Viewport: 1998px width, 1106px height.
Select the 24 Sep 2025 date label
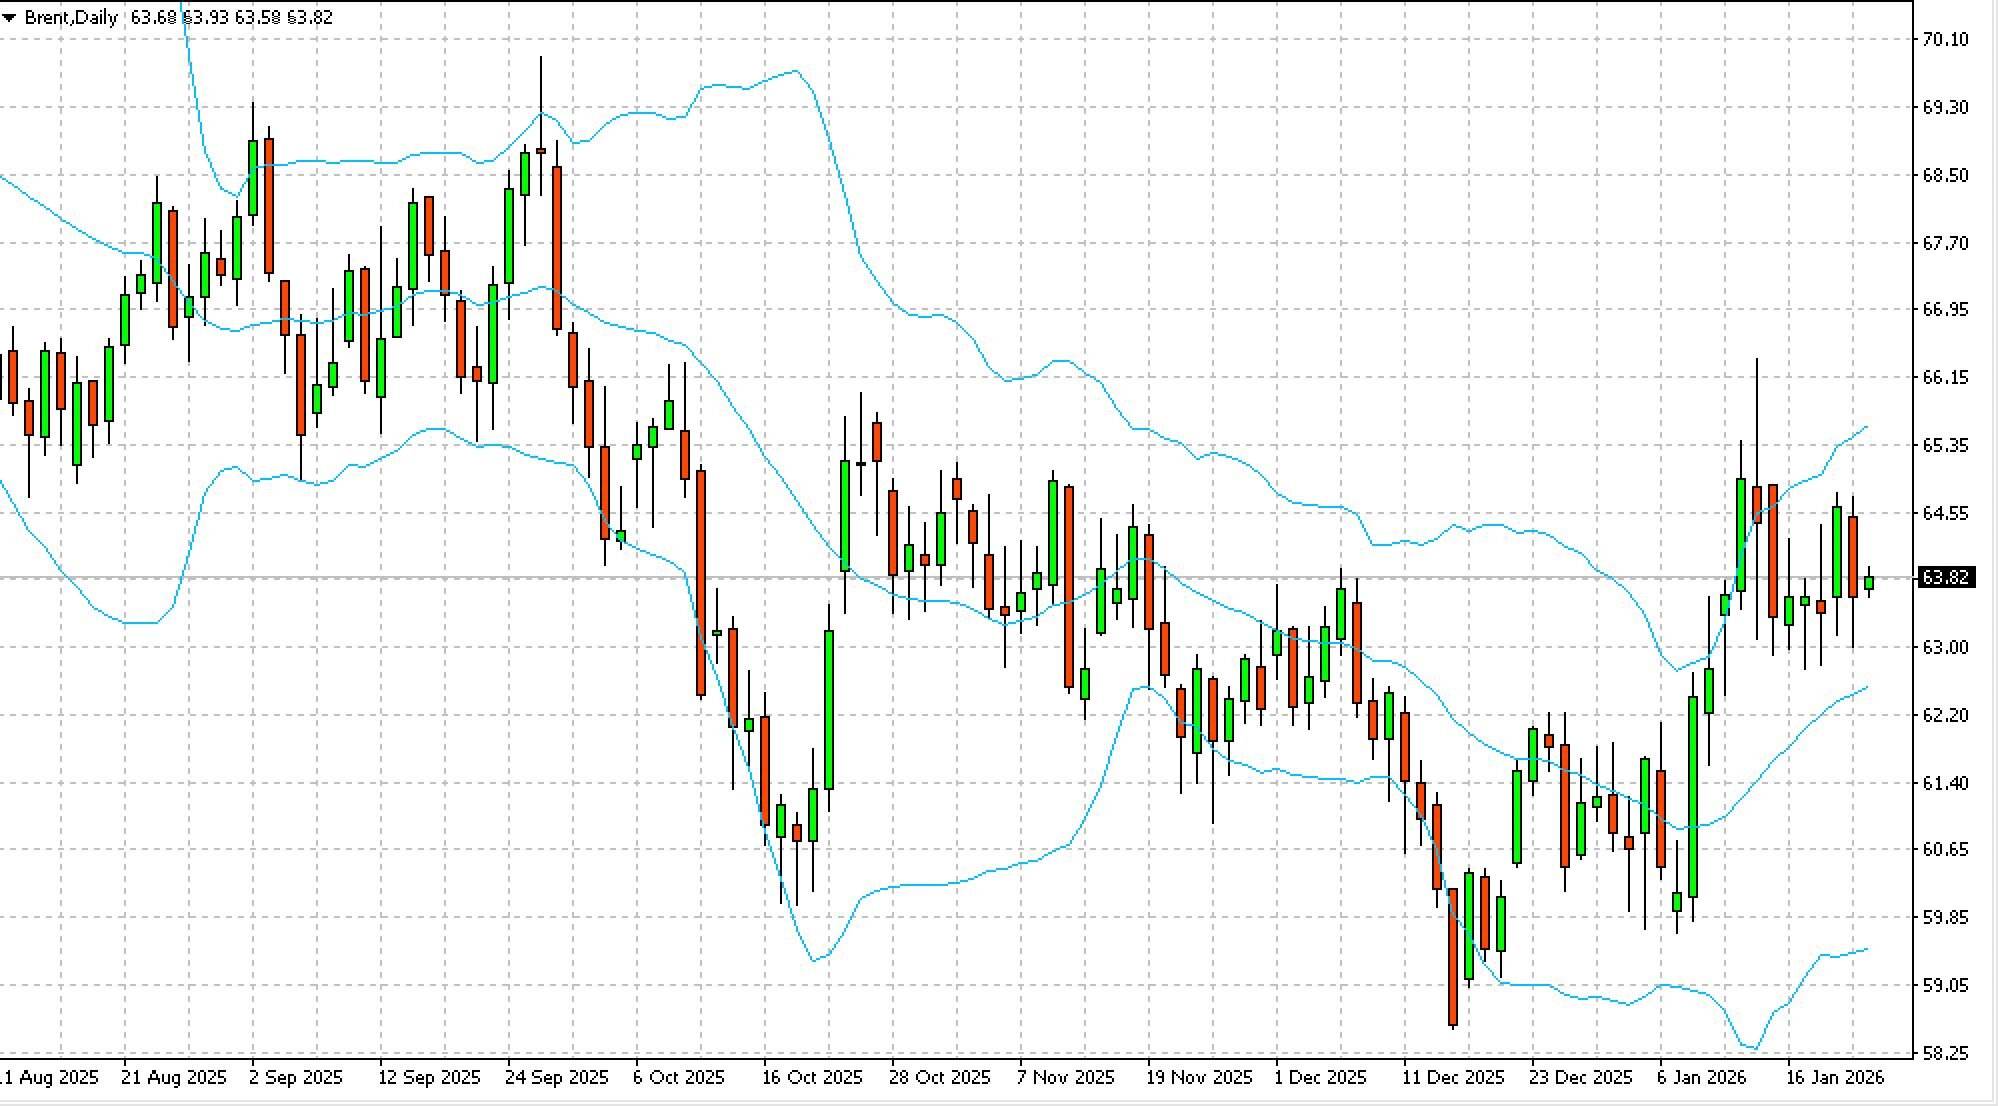[556, 1078]
